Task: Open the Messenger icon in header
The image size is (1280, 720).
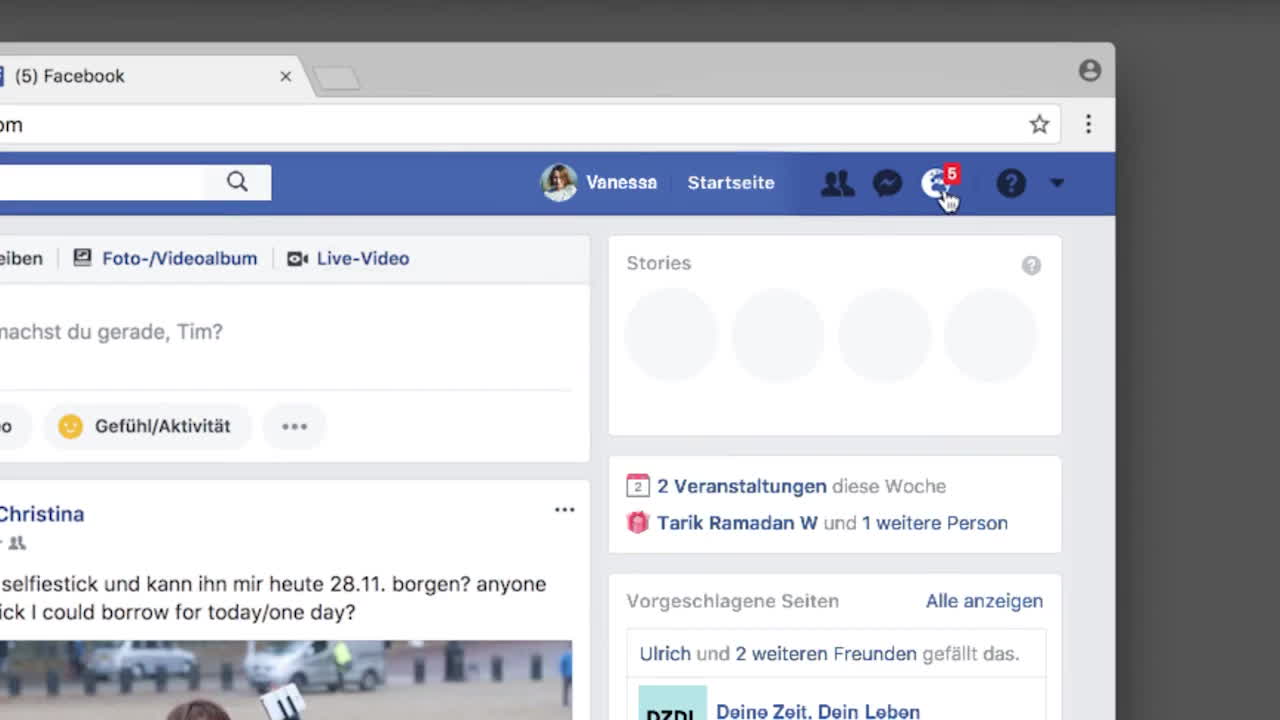Action: 887,183
